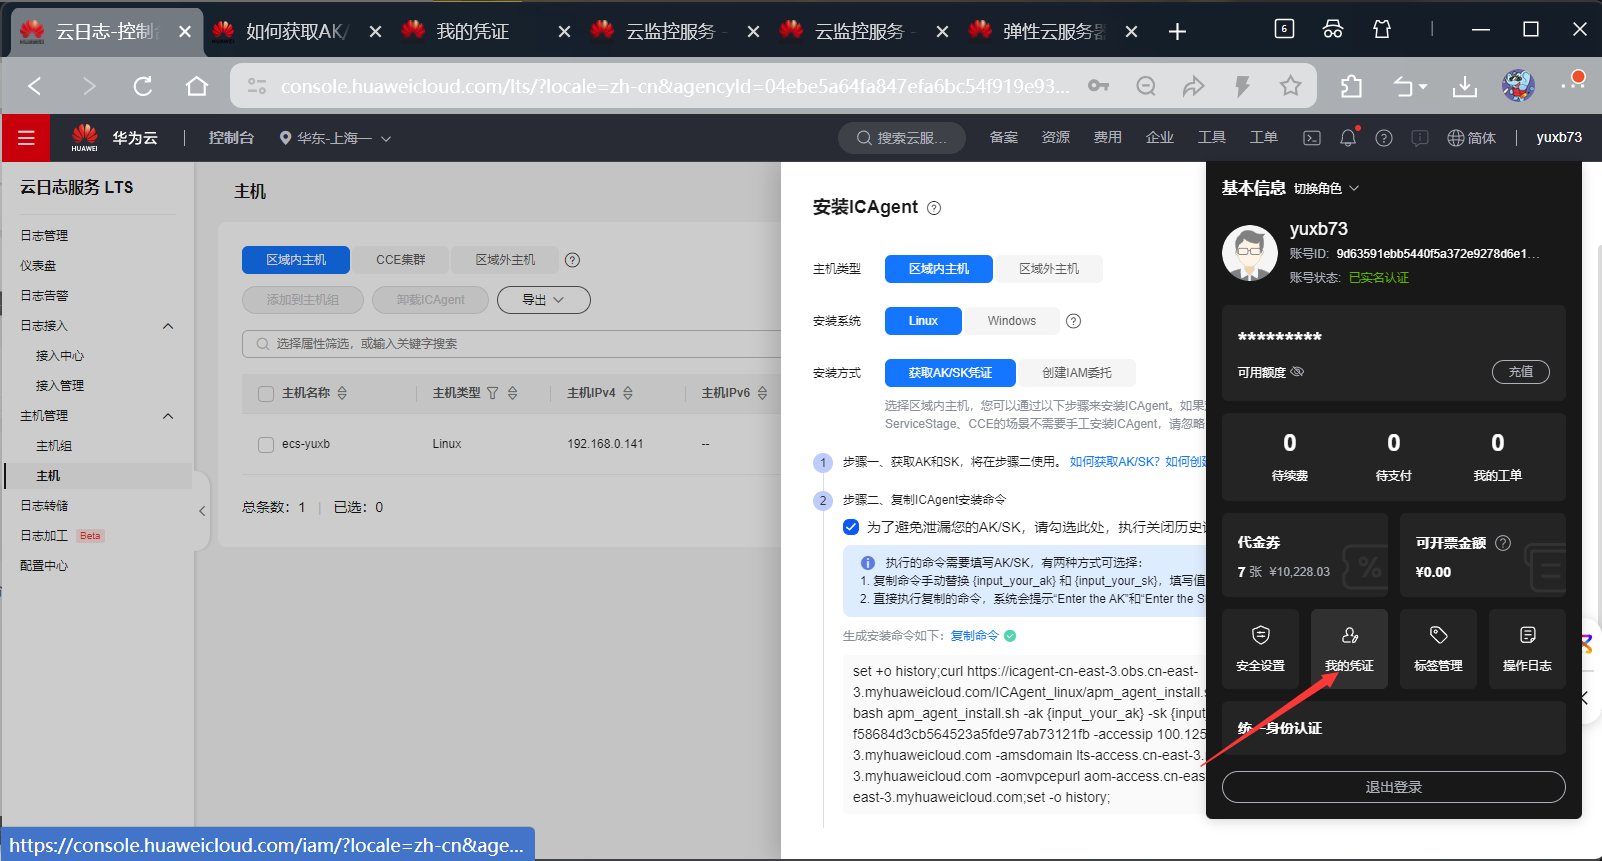This screenshot has height=861, width=1602.
Task: Open the feedback chat icon in header
Action: 1420,138
